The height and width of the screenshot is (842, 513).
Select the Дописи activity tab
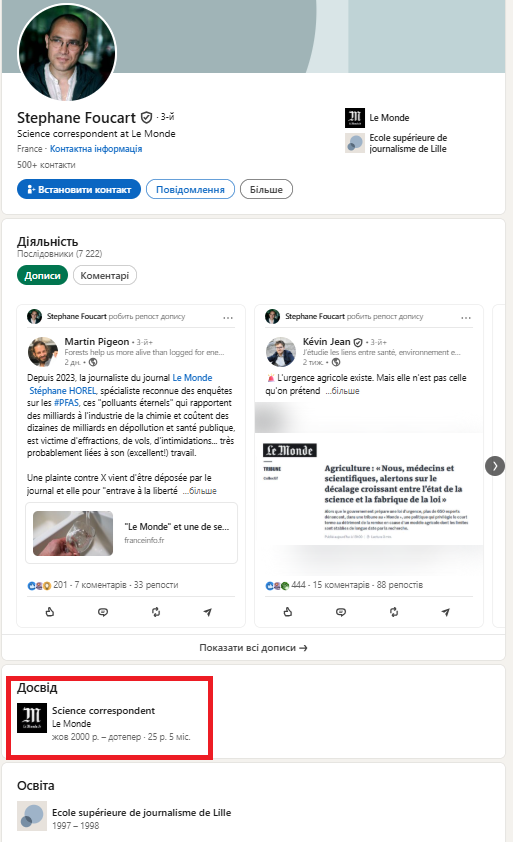click(x=42, y=275)
